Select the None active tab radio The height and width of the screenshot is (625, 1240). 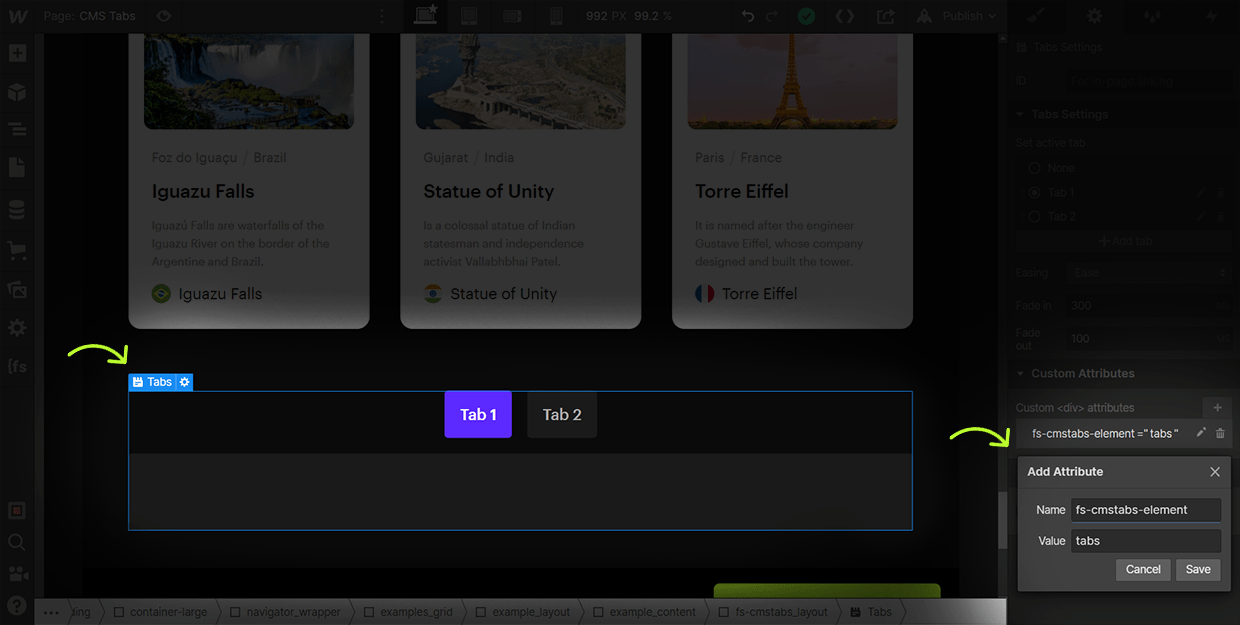pos(1035,168)
